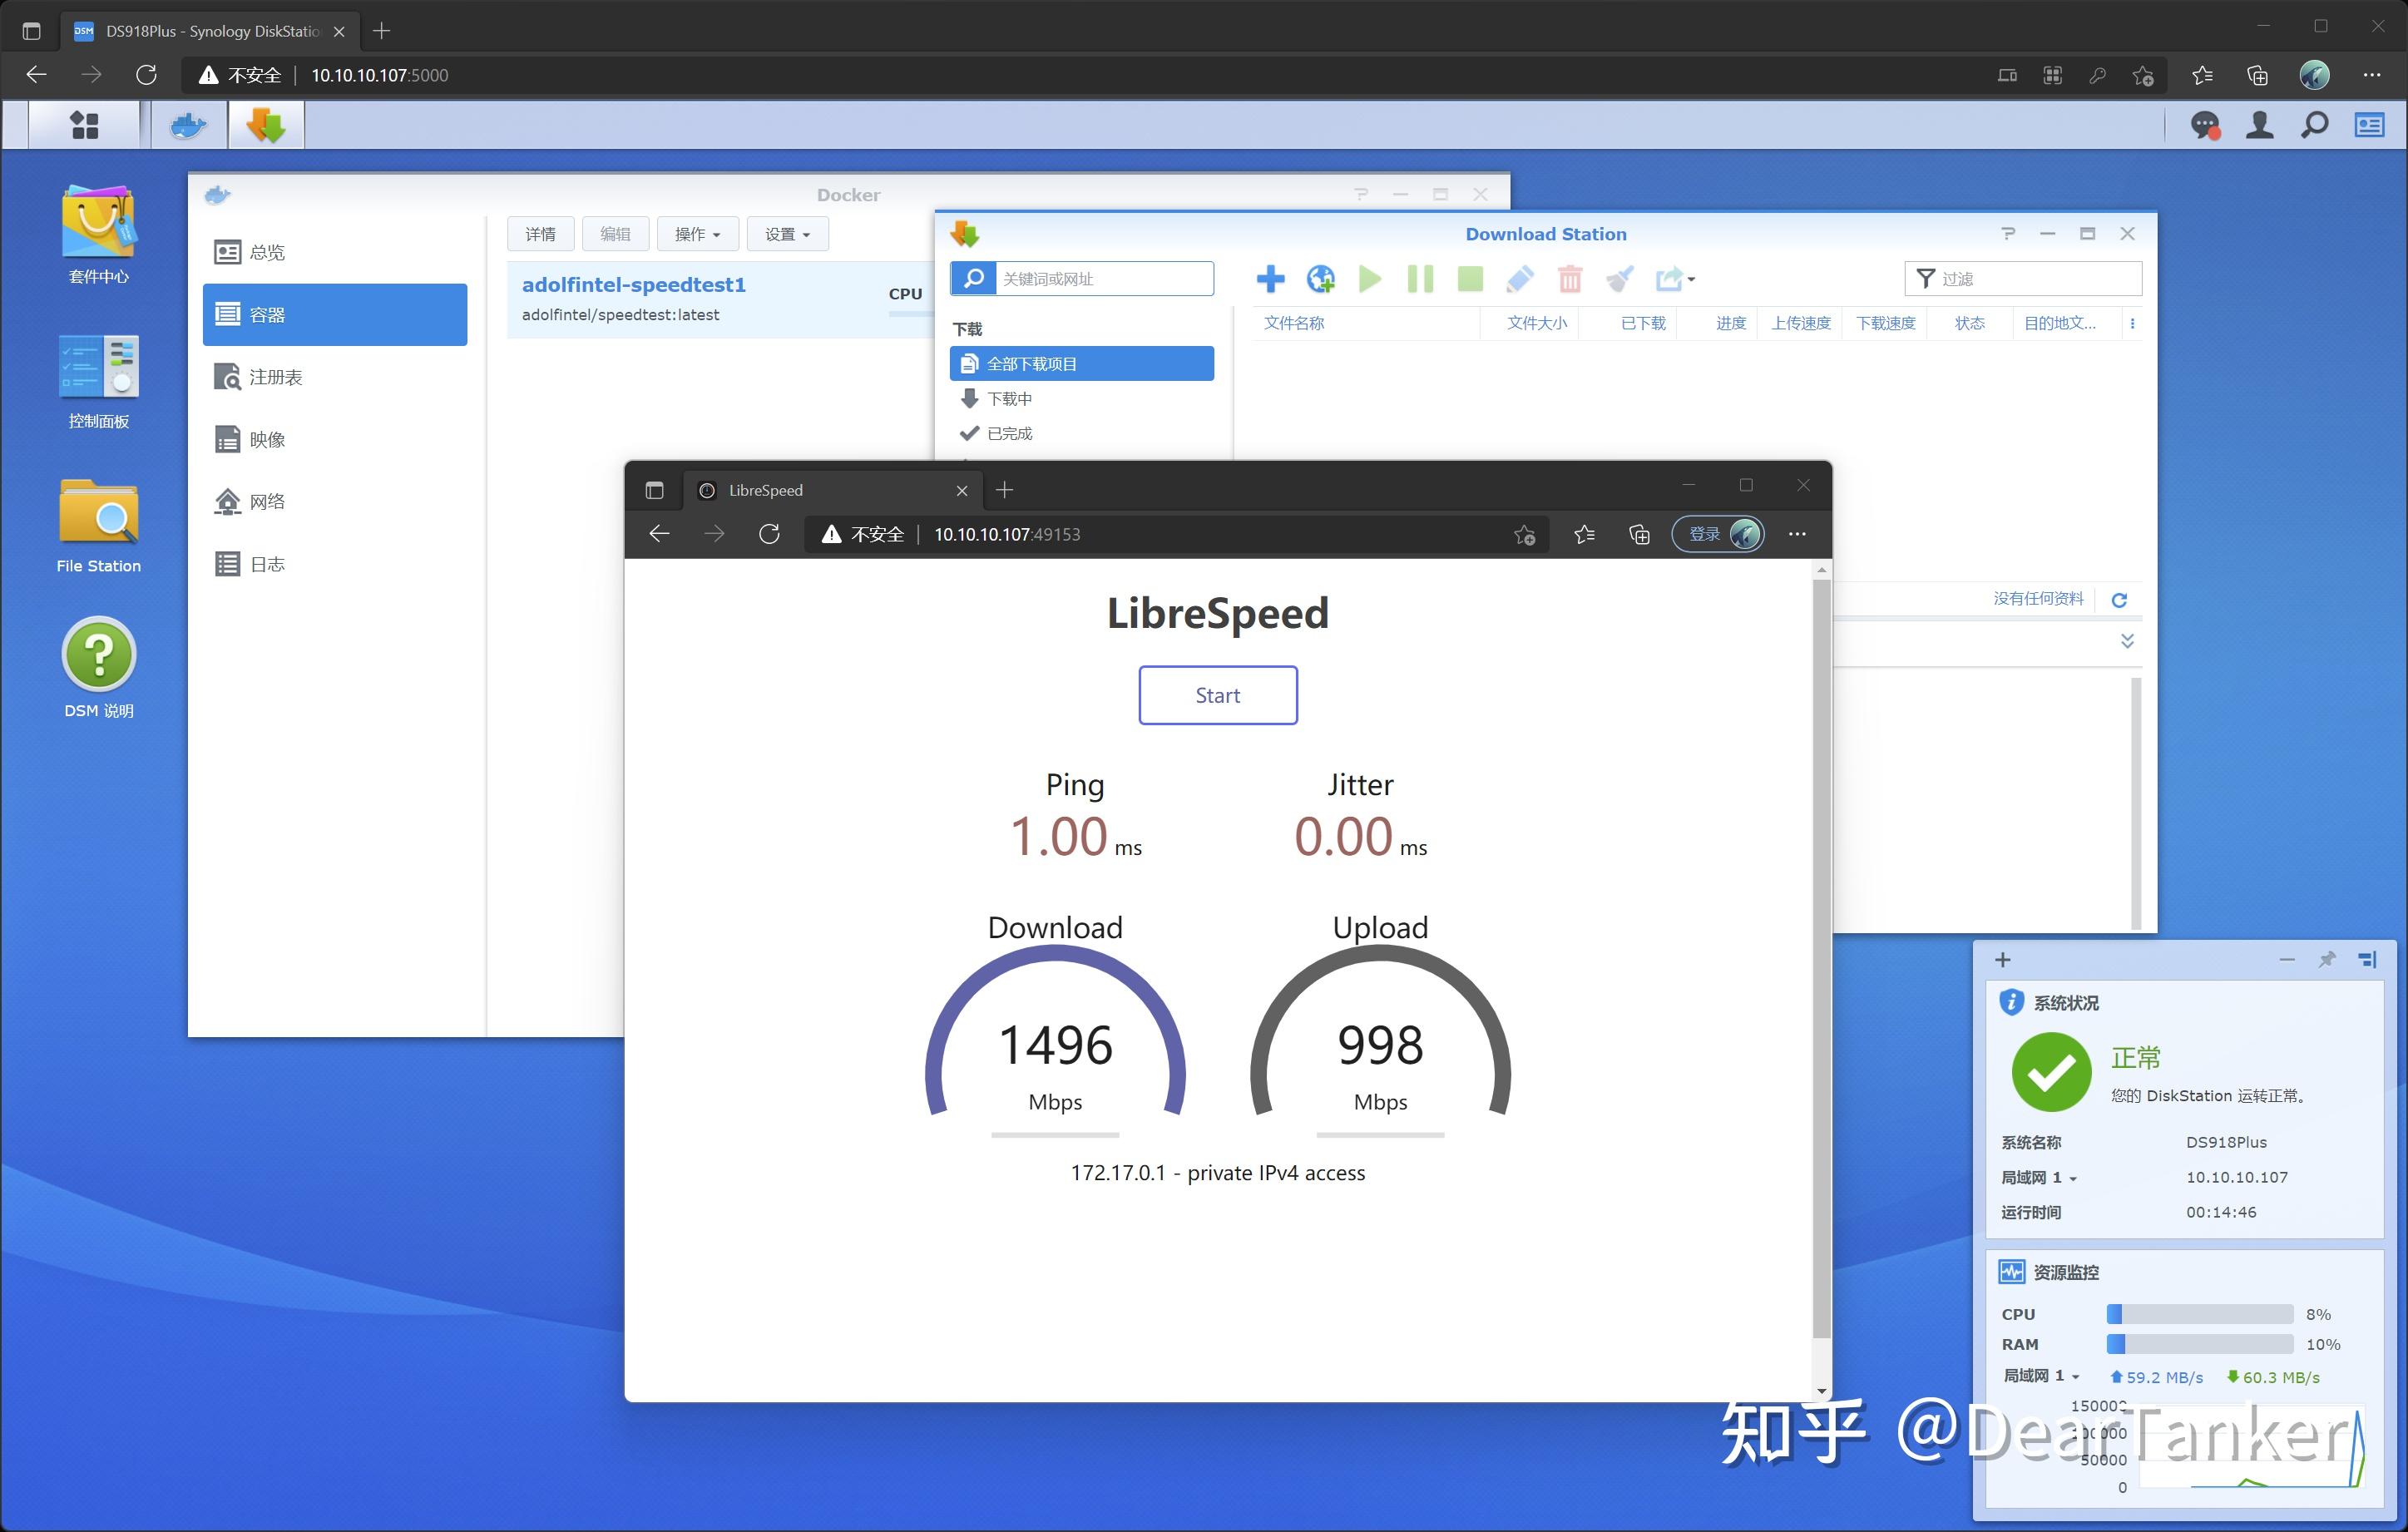Image resolution: width=2408 pixels, height=1532 pixels.
Task: Open favorites in LibreSpeed browser window
Action: click(x=1584, y=534)
